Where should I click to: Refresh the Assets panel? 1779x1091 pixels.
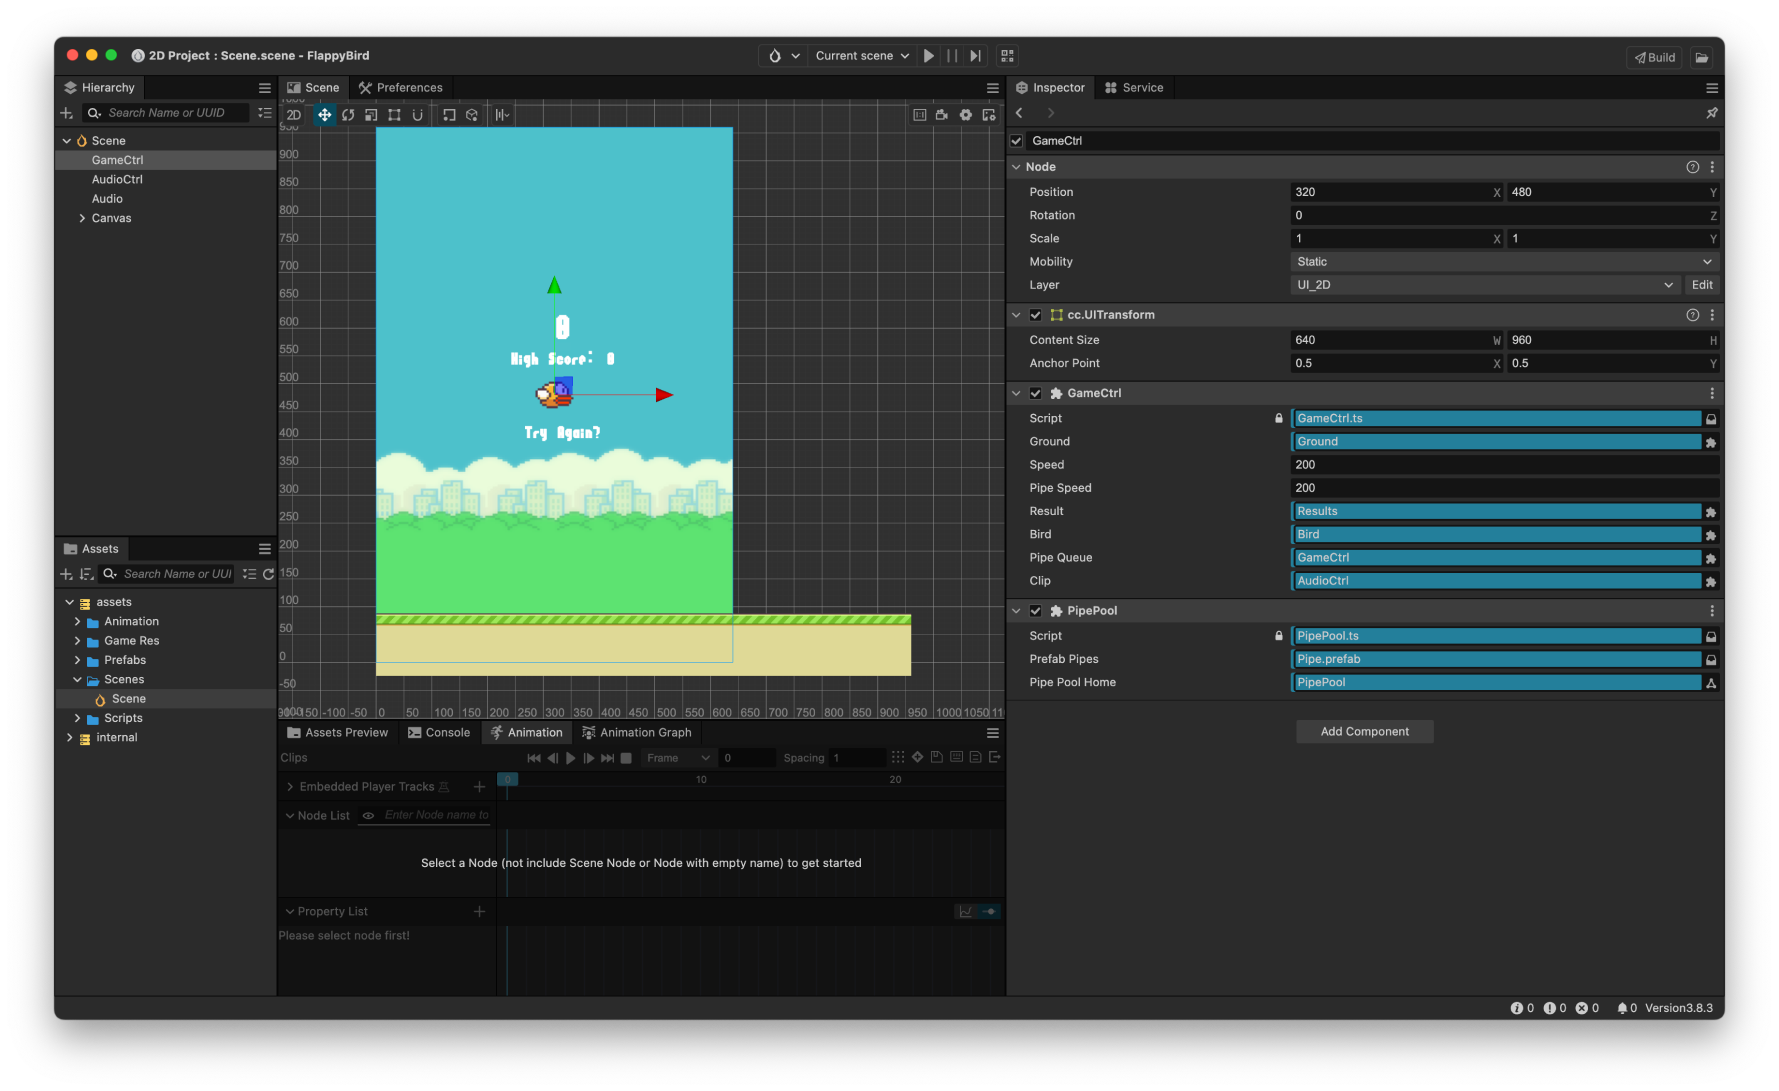click(x=268, y=574)
